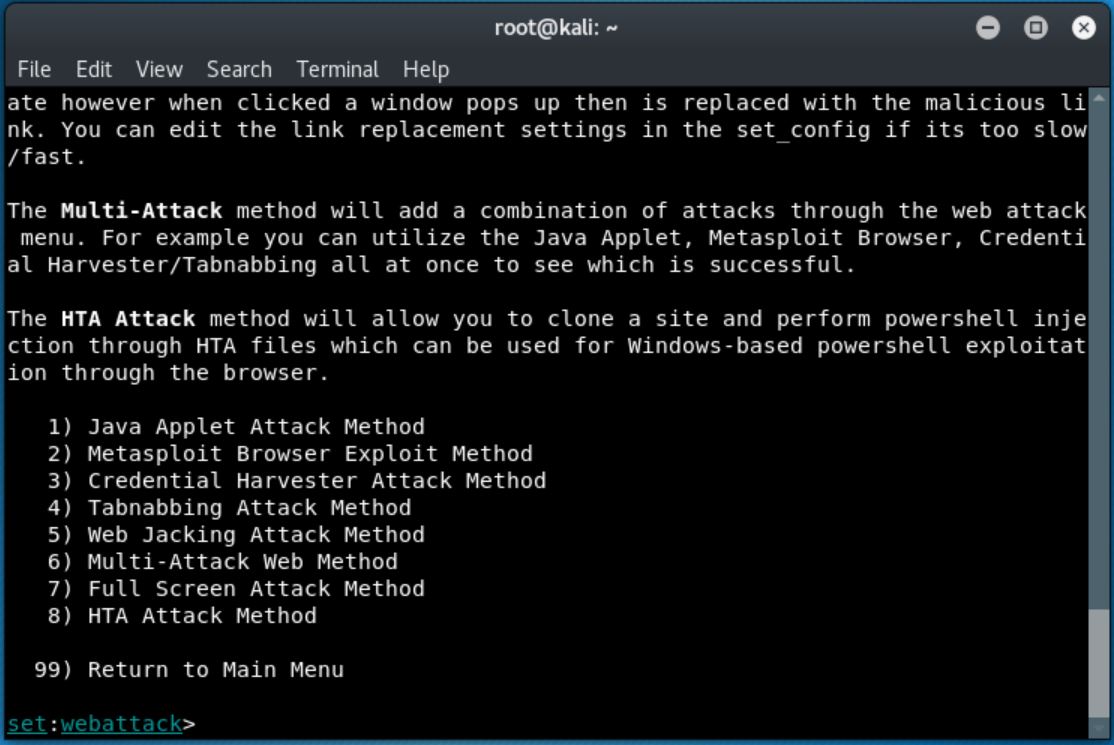Click the Credential Harvester Attack Method line

(x=297, y=481)
